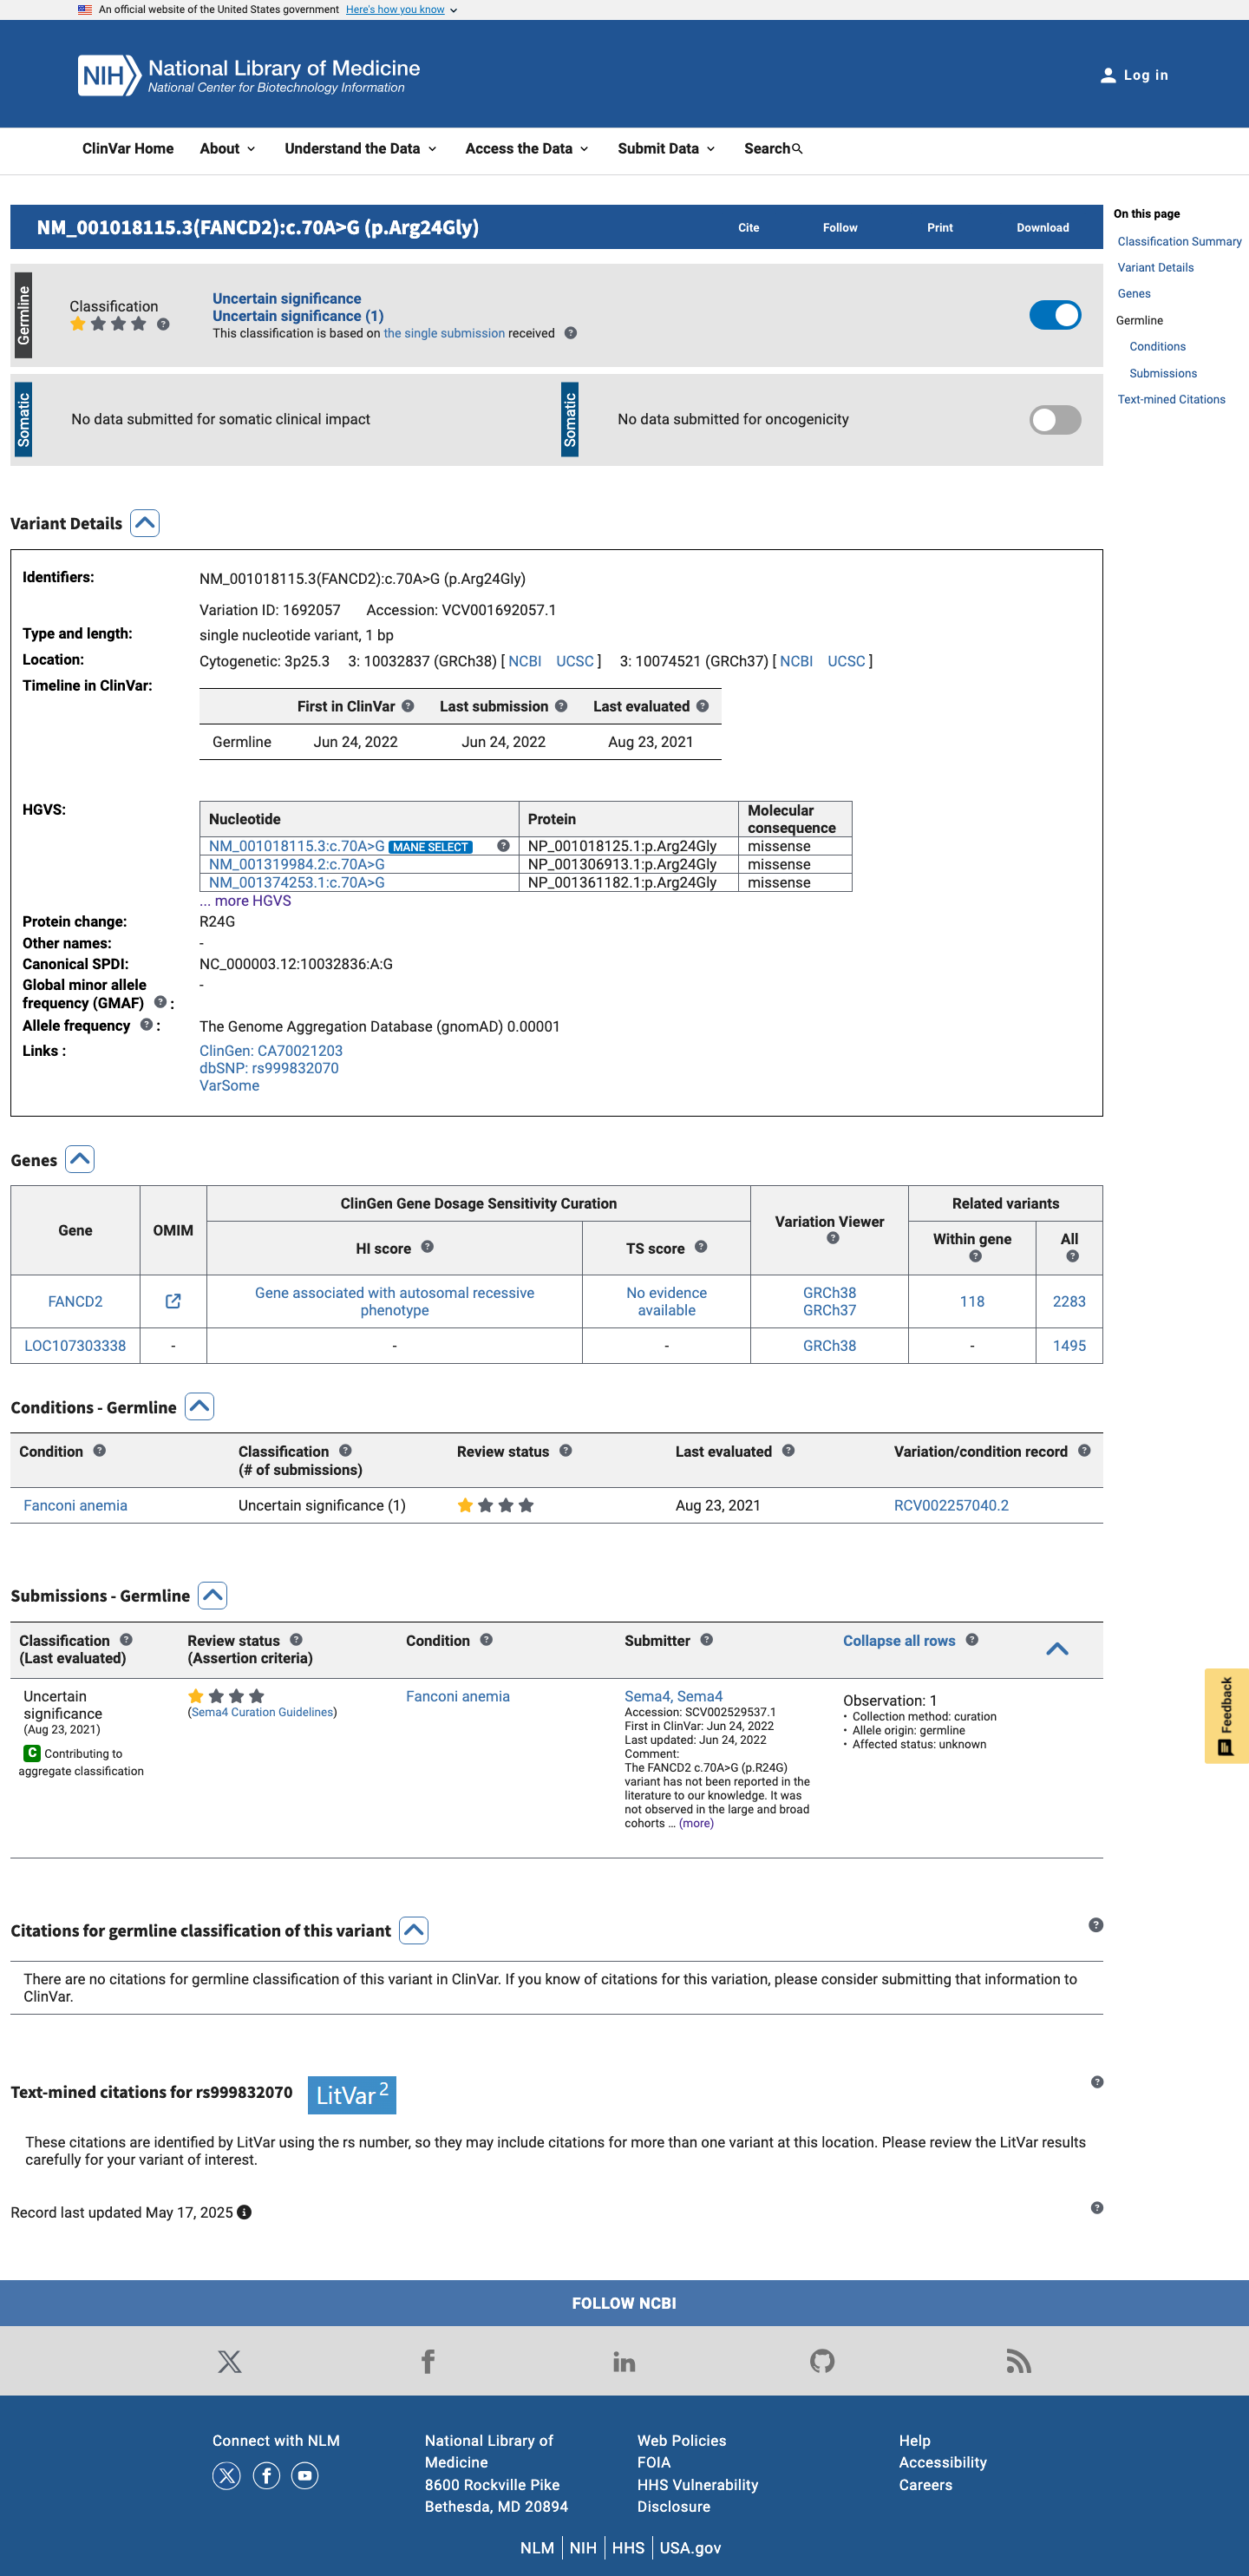The image size is (1249, 2576).
Task: Click help icon next to Last evaluated in timeline
Action: [x=703, y=706]
